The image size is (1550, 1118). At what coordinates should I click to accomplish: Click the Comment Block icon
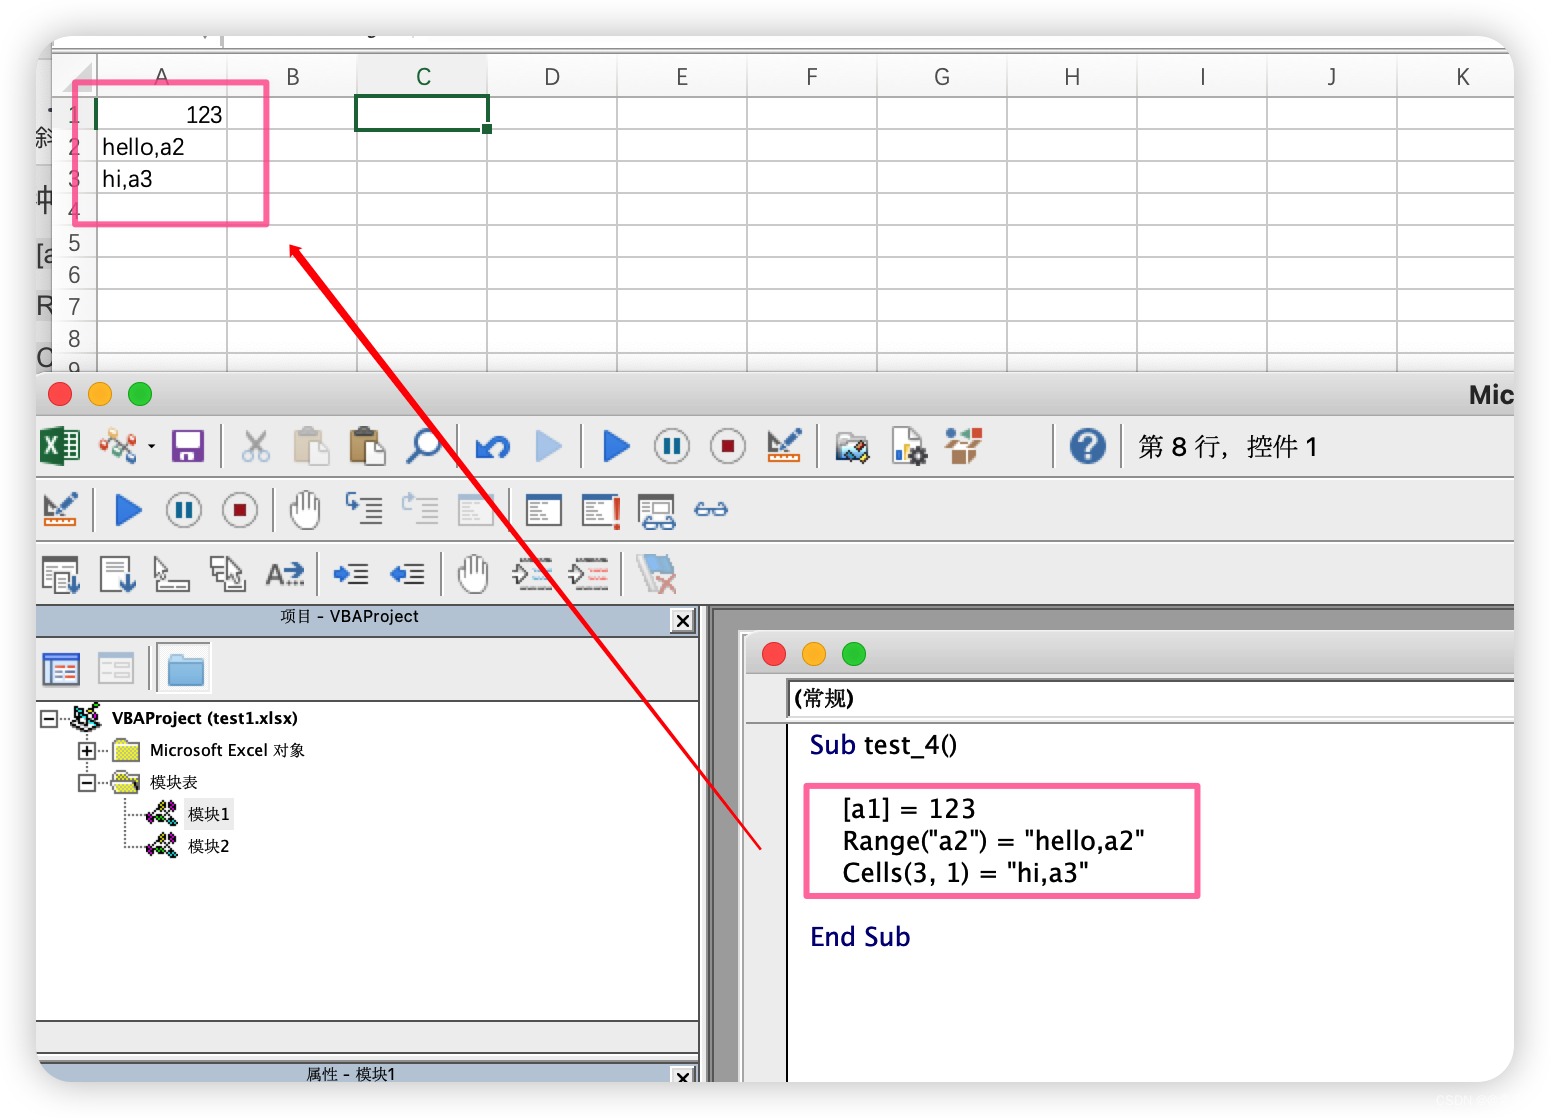click(532, 574)
